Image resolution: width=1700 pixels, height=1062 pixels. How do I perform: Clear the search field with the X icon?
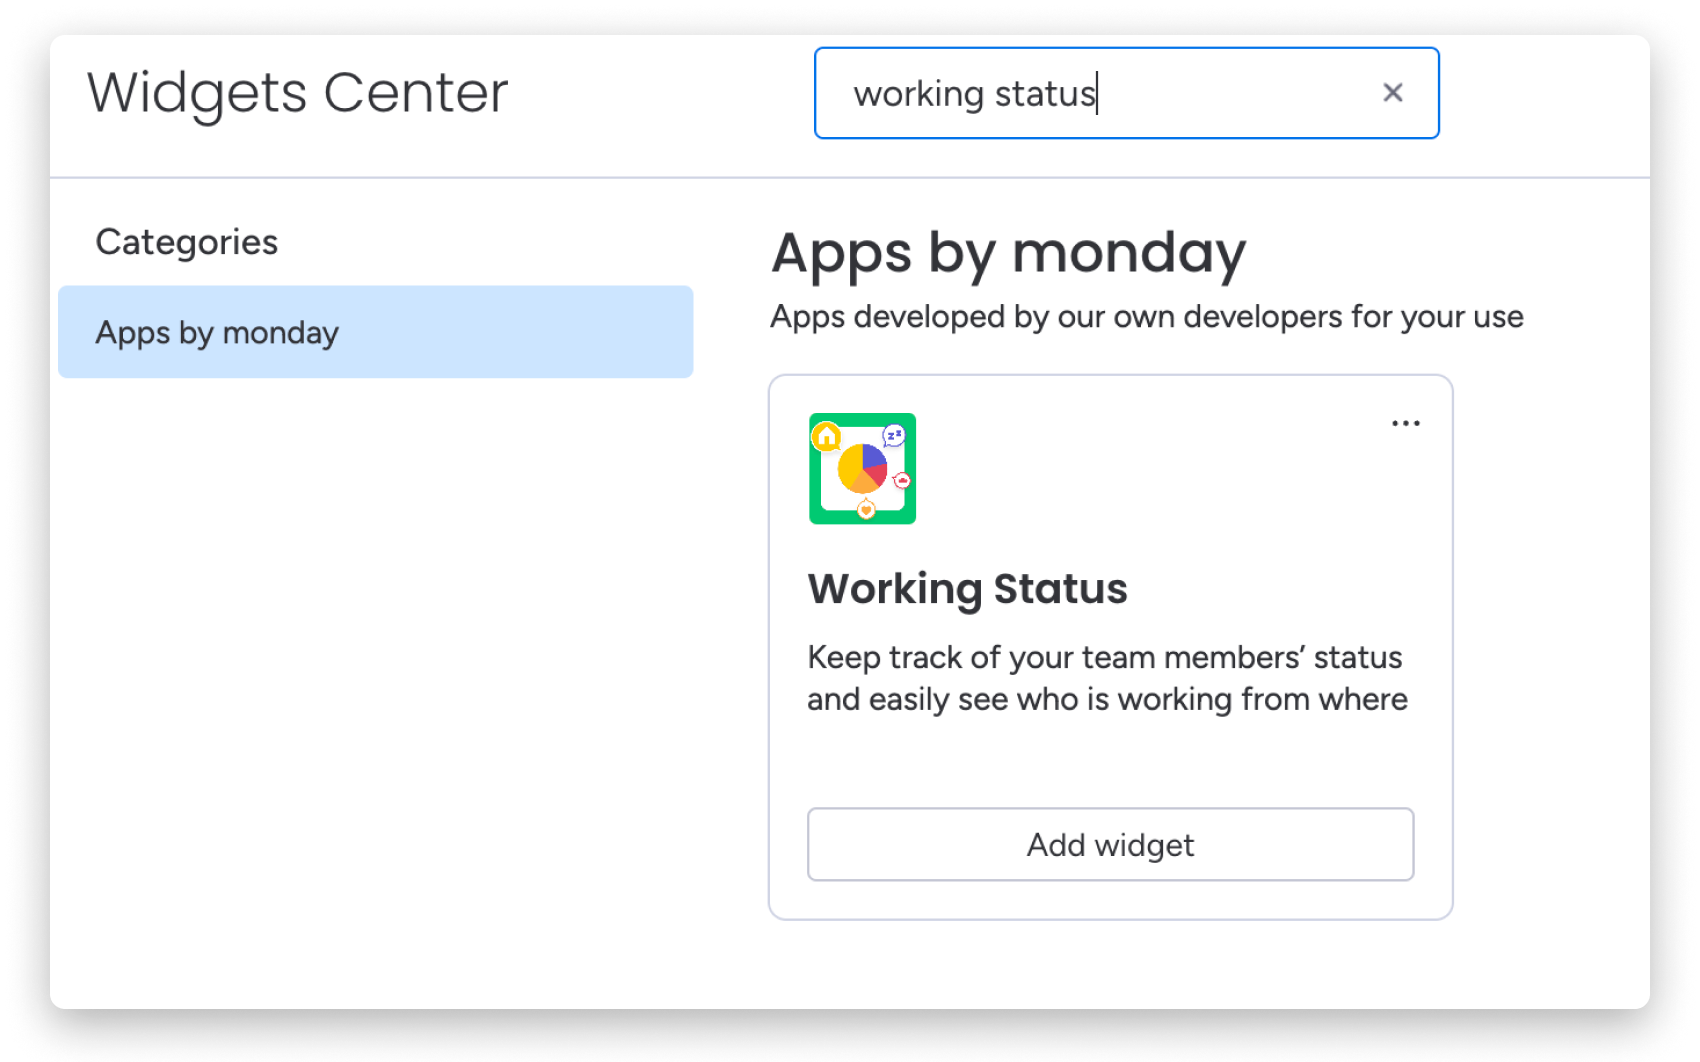click(1392, 93)
